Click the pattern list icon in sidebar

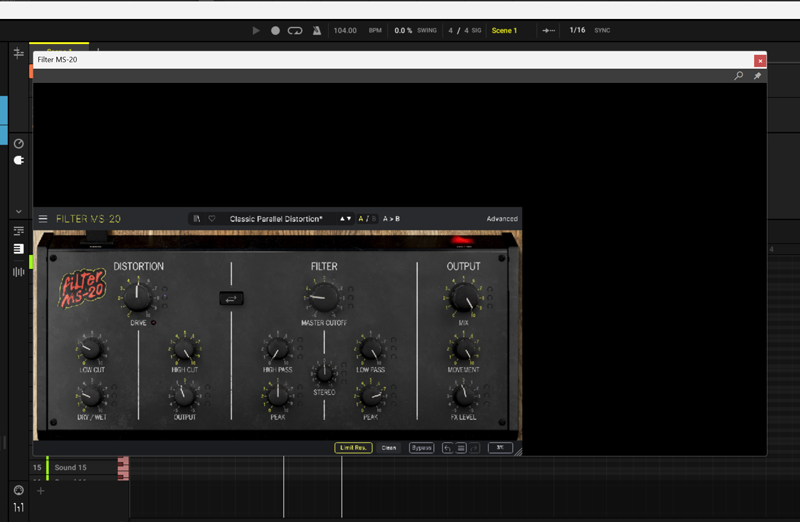pyautogui.click(x=18, y=248)
